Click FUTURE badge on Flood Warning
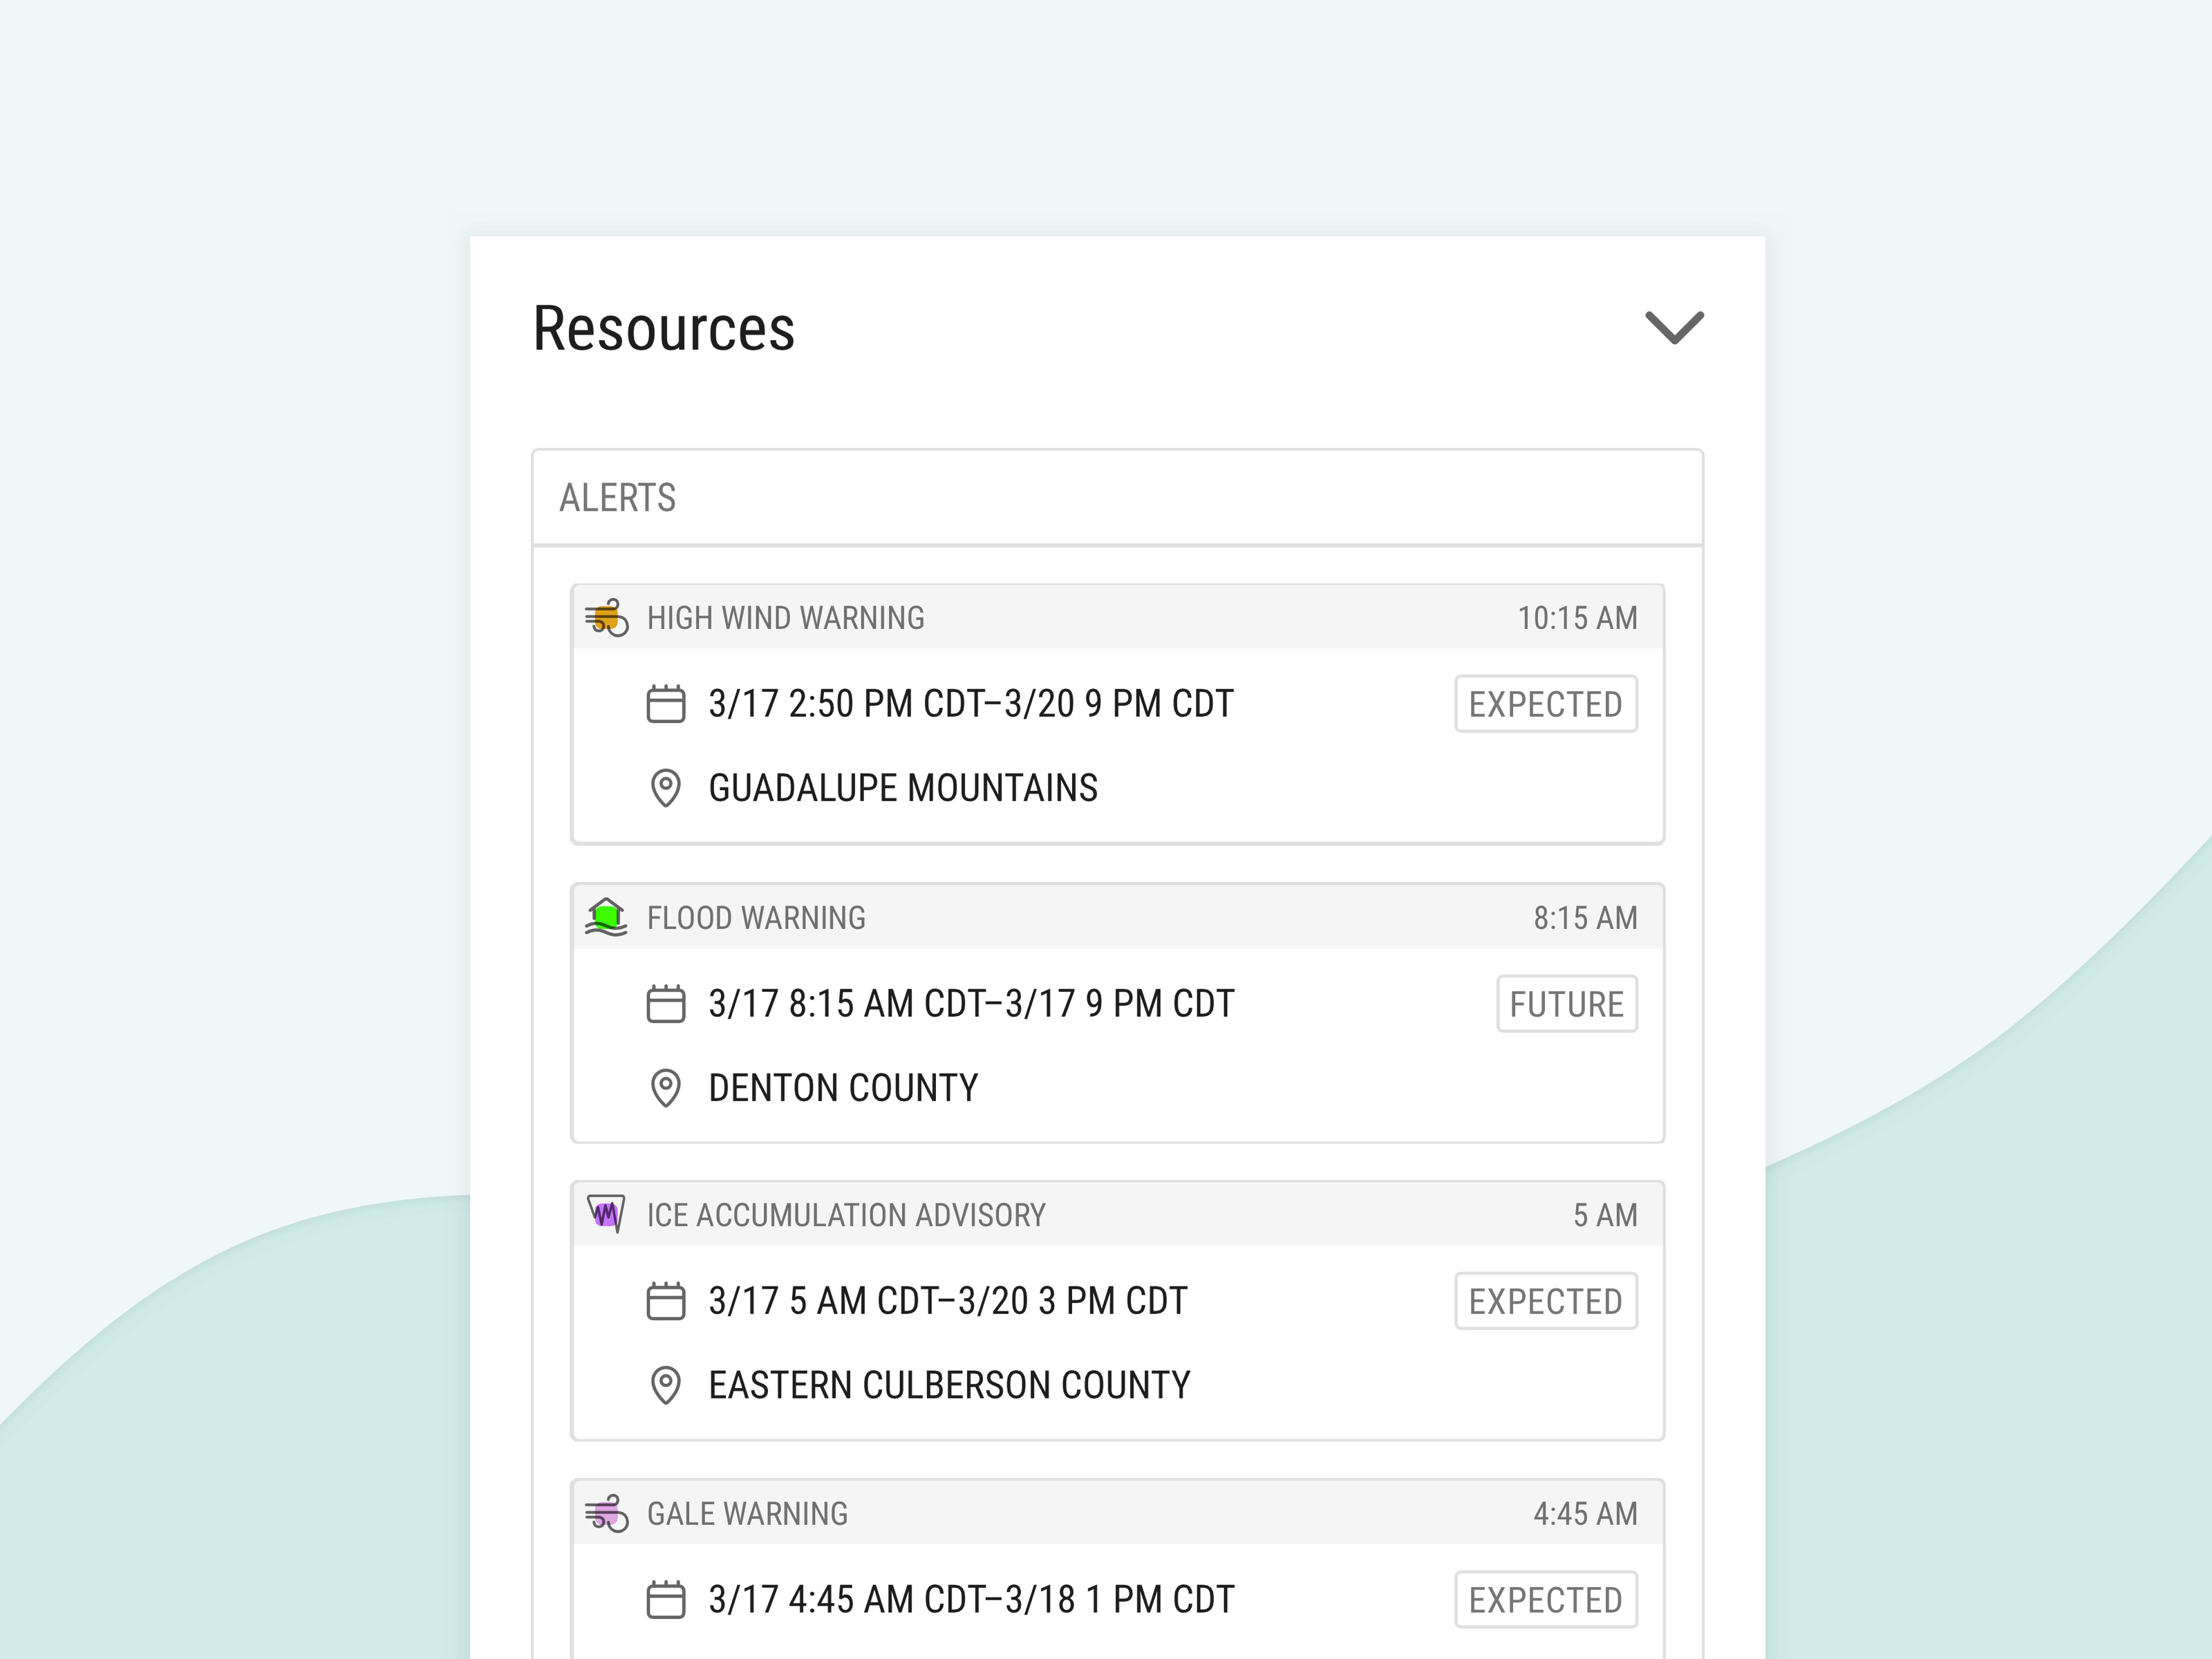2212x1659 pixels. [x=1566, y=1004]
